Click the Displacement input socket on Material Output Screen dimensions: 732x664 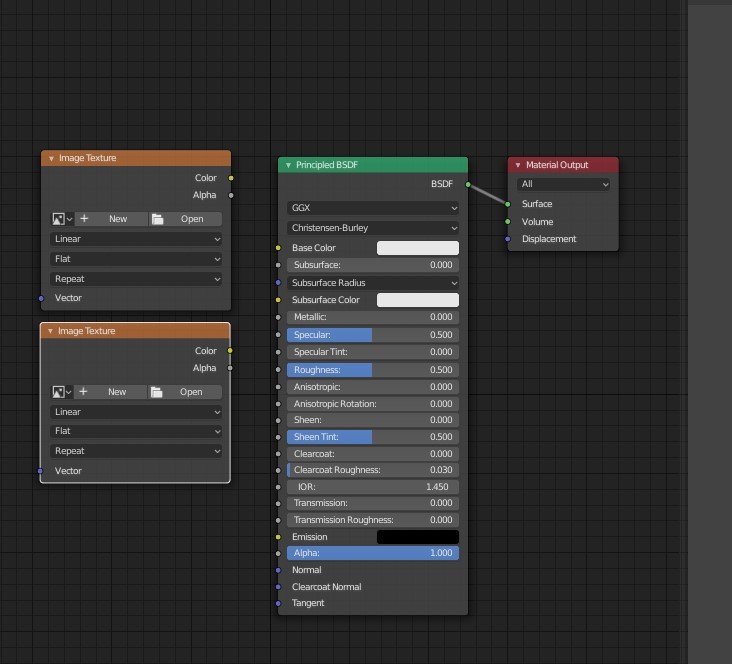[x=508, y=239]
